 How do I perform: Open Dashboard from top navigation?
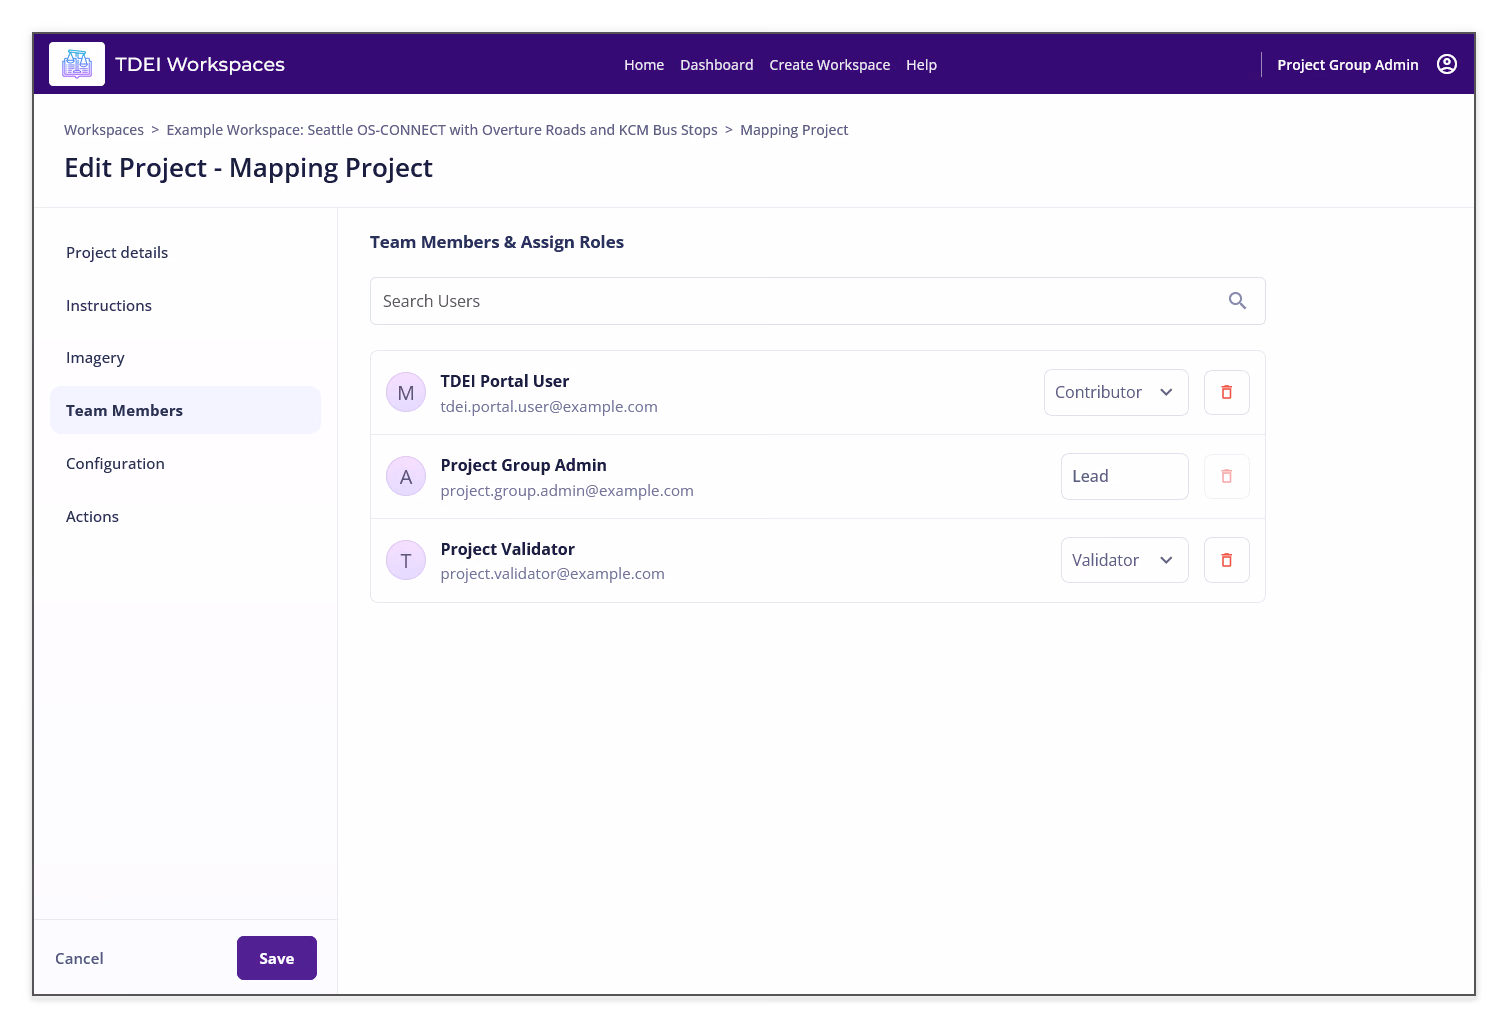click(717, 65)
